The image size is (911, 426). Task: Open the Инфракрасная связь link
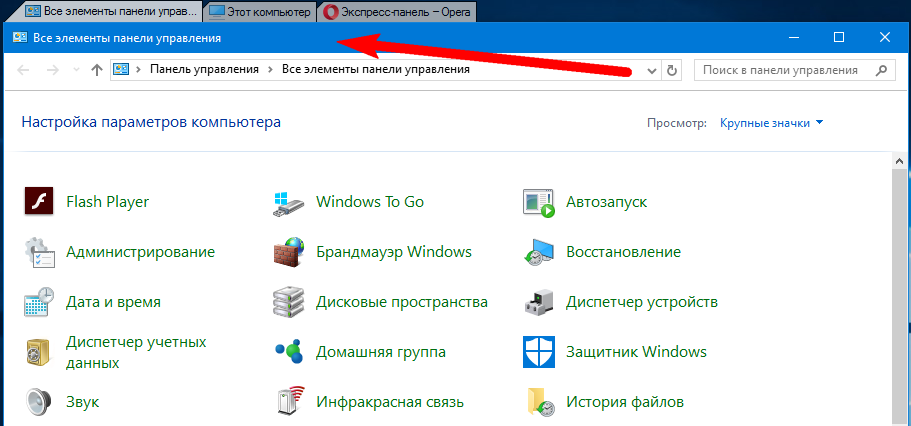click(x=390, y=402)
